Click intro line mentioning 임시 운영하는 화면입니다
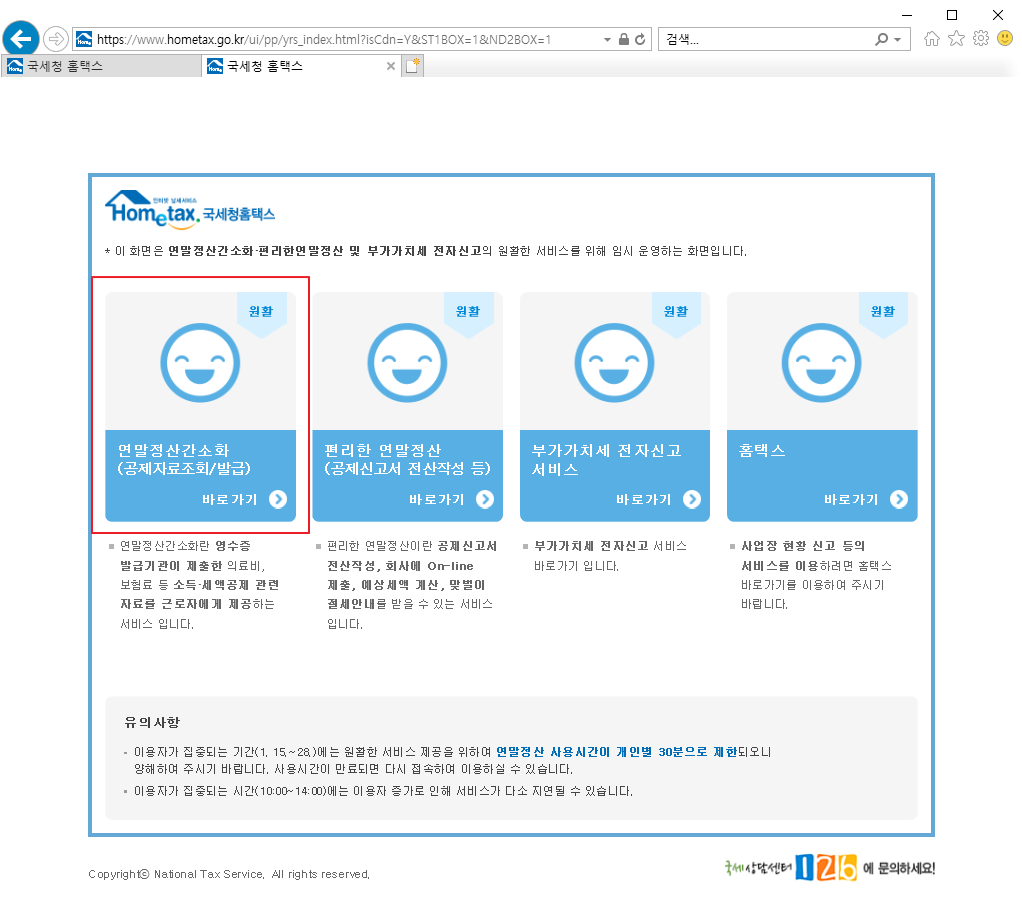Viewport: 1022px width, 898px height. pos(426,251)
